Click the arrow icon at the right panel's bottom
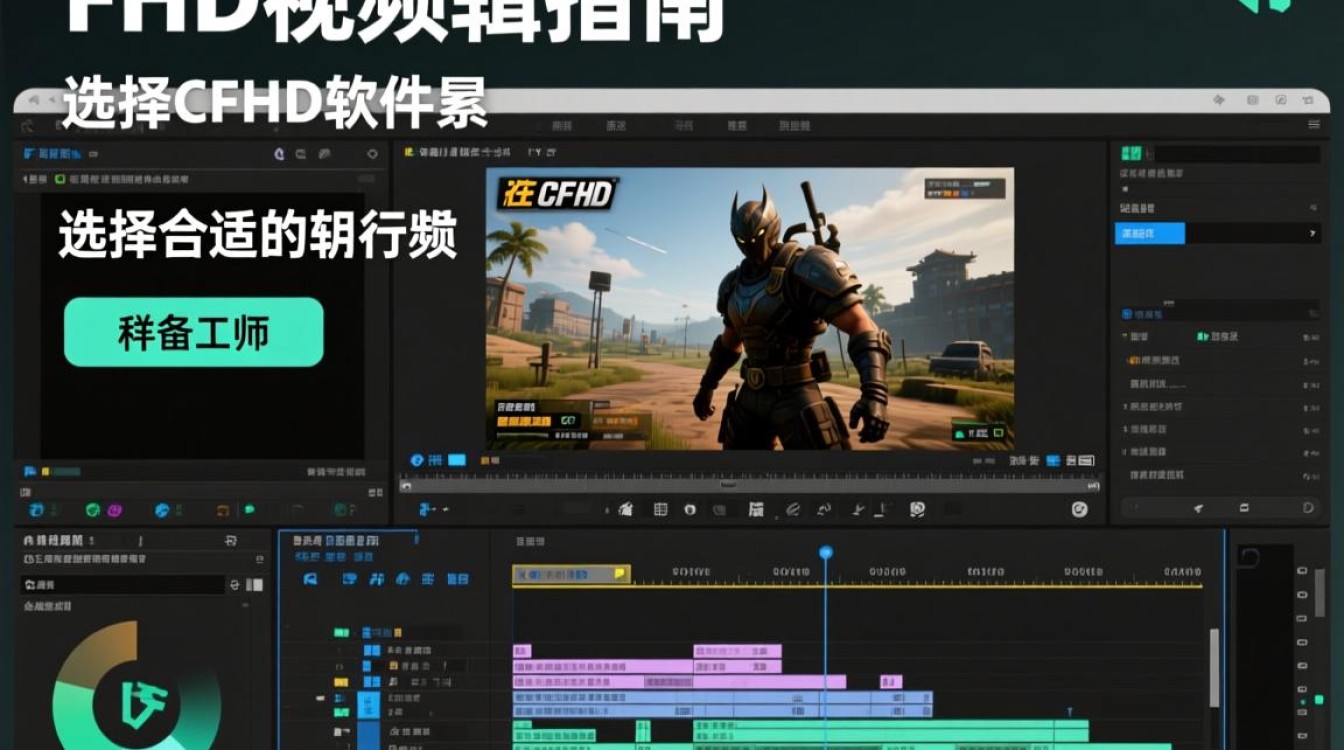Viewport: 1344px width, 750px height. [x=1198, y=508]
